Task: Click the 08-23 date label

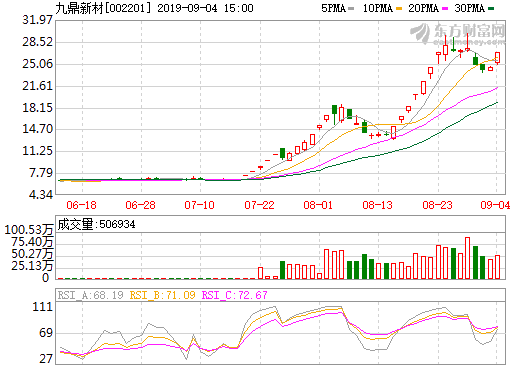Action: point(437,205)
